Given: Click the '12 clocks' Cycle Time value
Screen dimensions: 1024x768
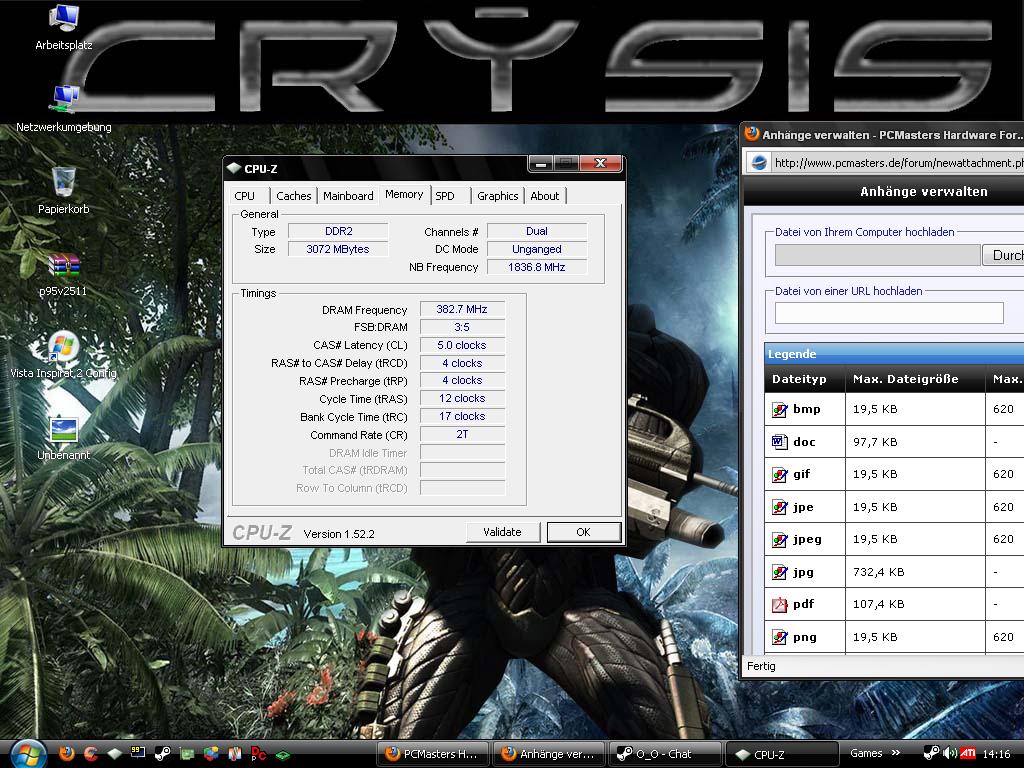Looking at the screenshot, I should coord(462,398).
